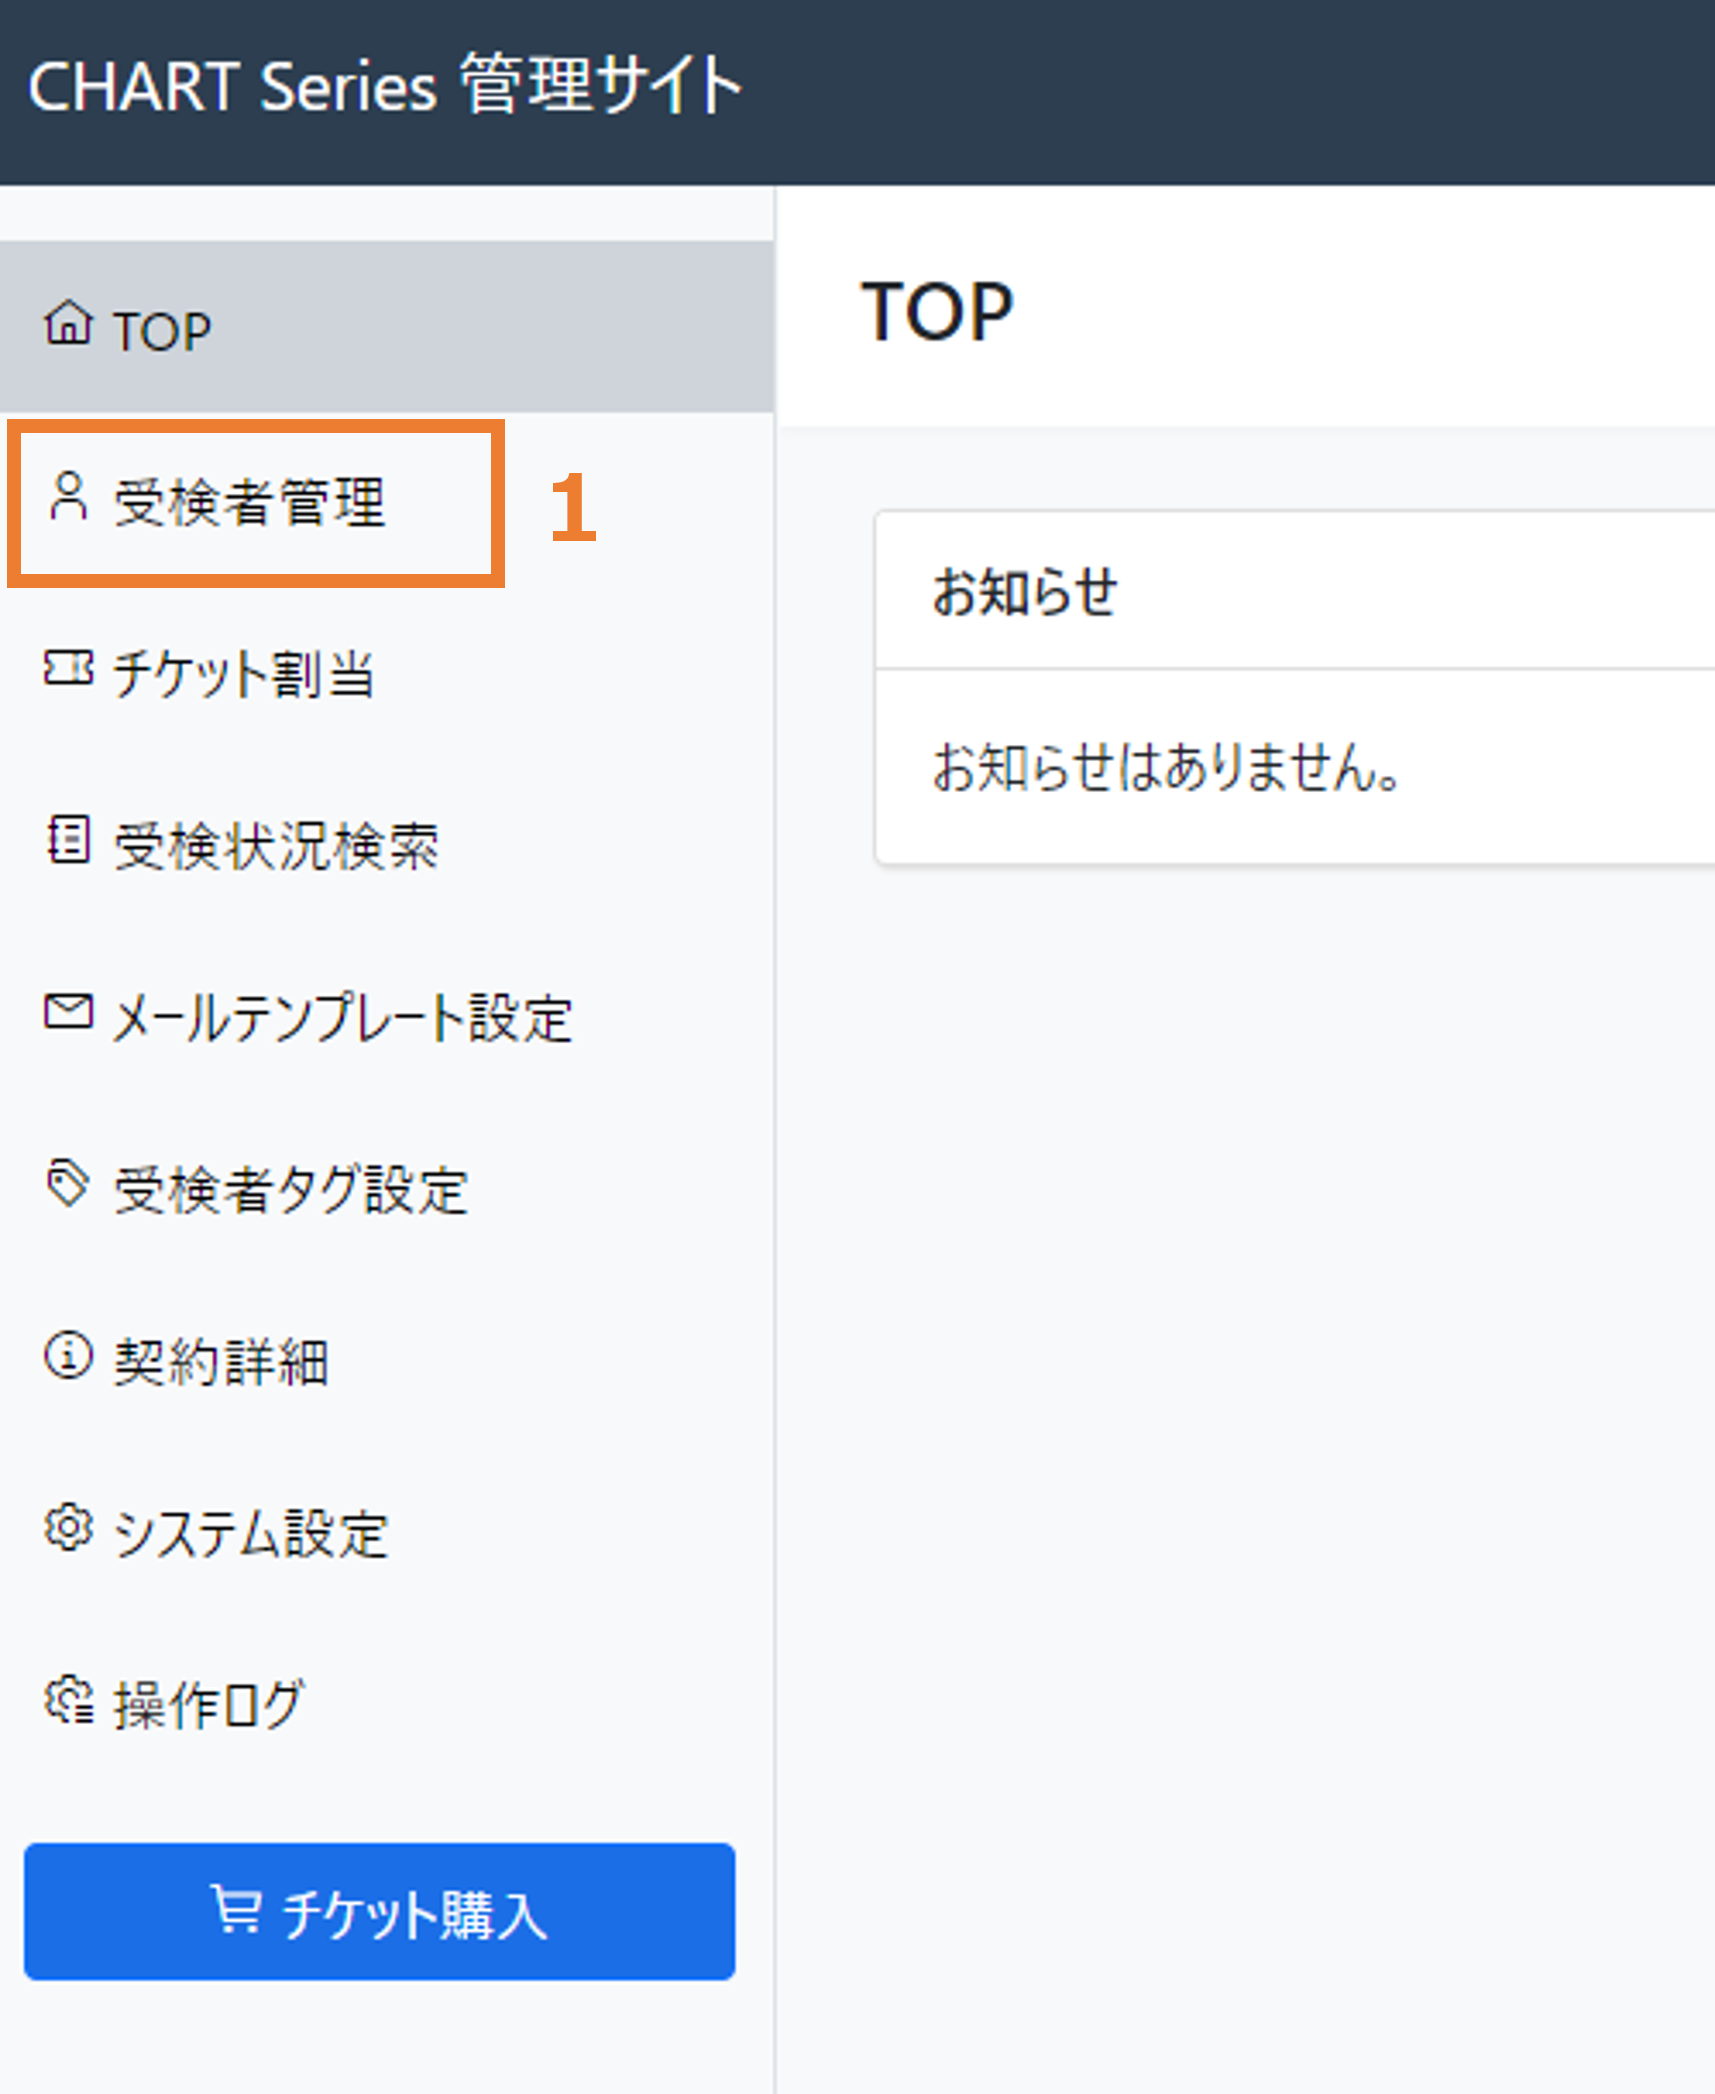Image resolution: width=1715 pixels, height=2094 pixels.
Task: Click the envelope icon for メールテンプレート設定
Action: [x=68, y=1011]
